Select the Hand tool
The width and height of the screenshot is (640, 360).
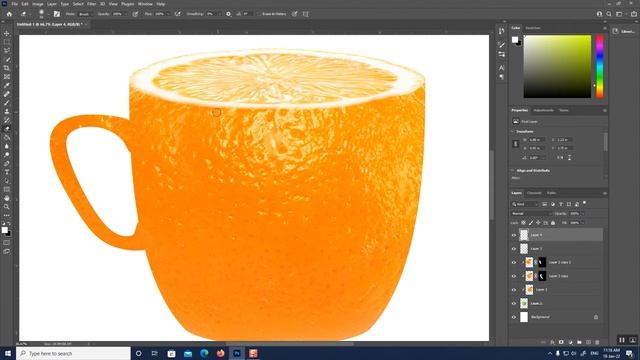7,198
